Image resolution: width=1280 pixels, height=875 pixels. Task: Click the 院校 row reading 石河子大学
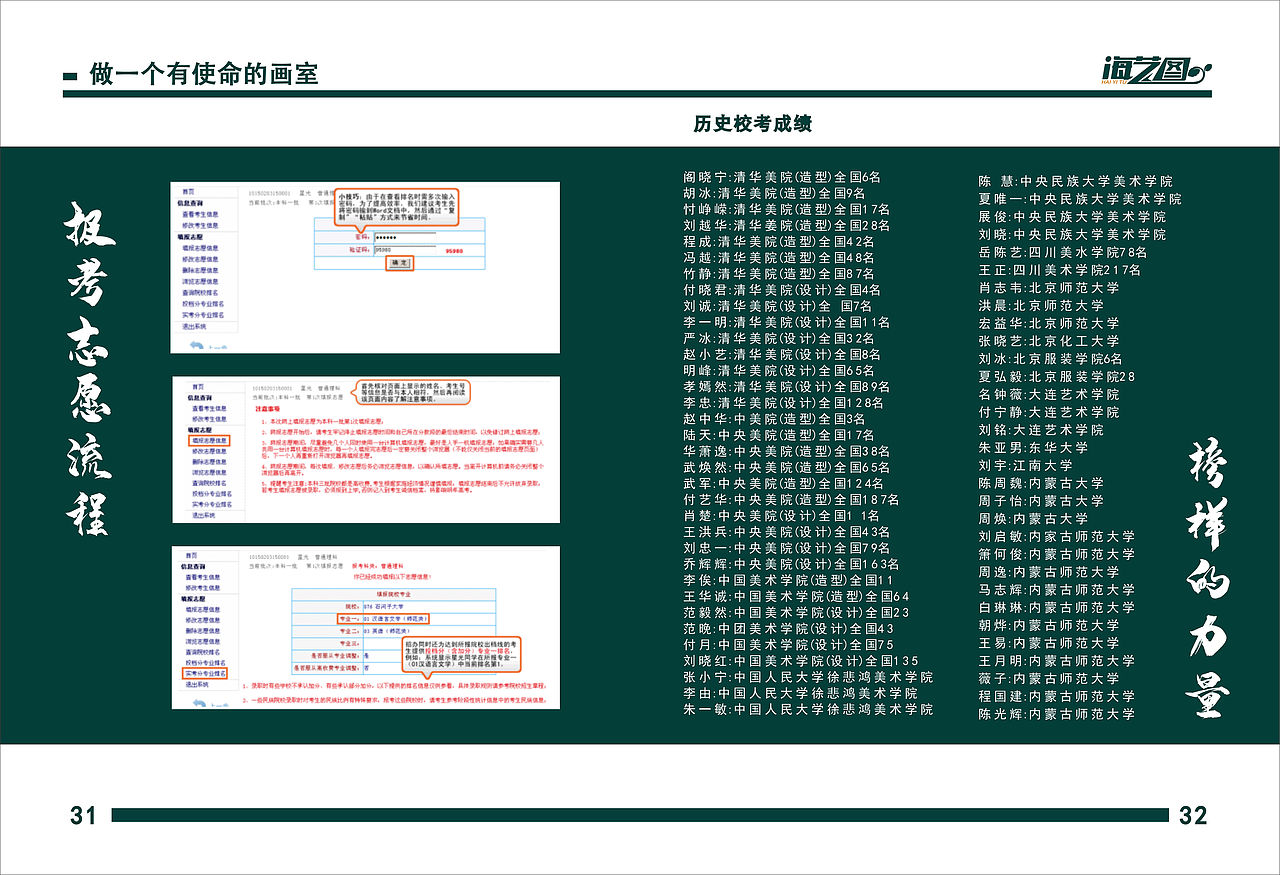click(395, 606)
